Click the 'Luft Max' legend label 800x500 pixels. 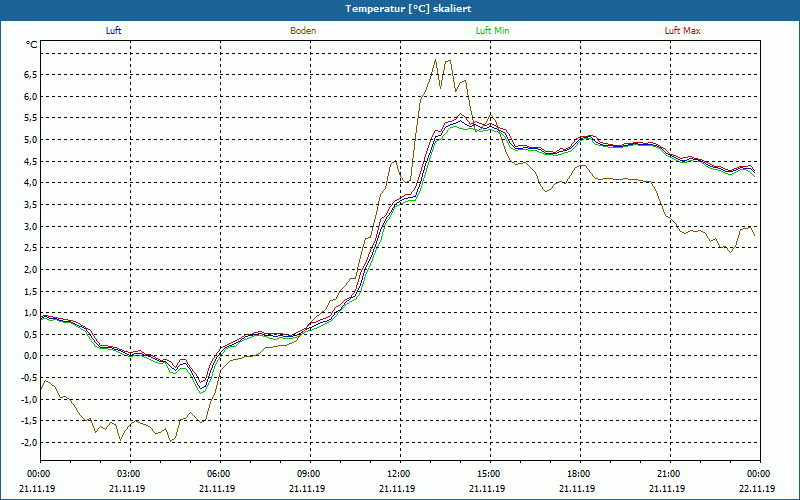682,31
